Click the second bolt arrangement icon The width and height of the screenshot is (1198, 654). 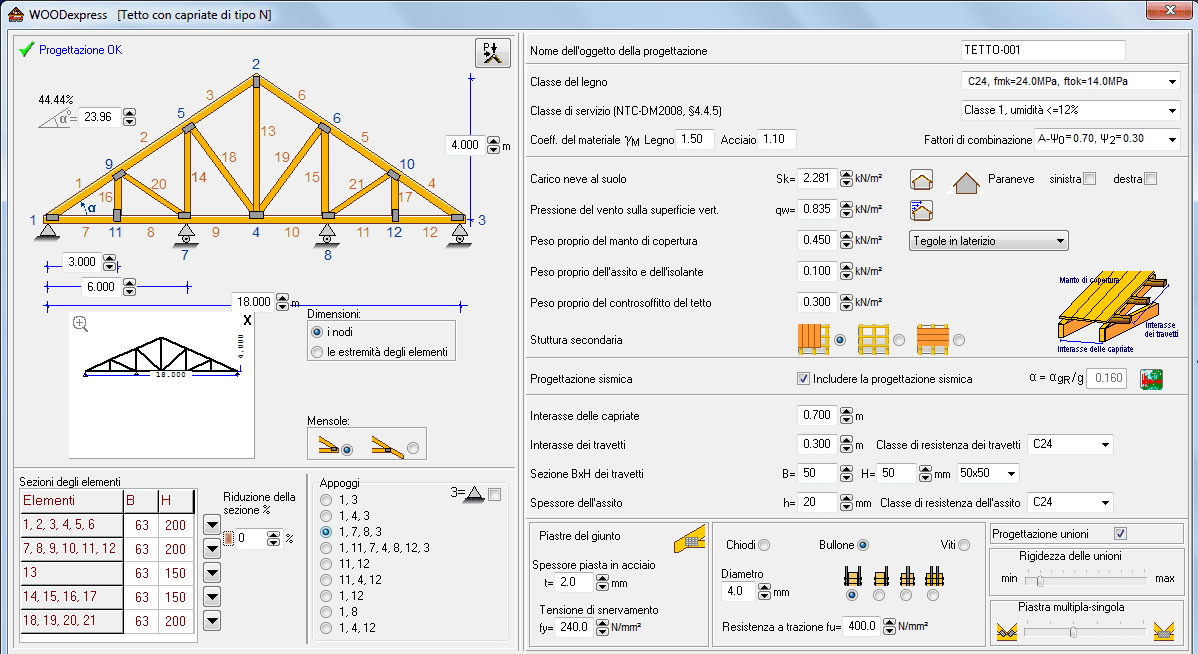[880, 576]
